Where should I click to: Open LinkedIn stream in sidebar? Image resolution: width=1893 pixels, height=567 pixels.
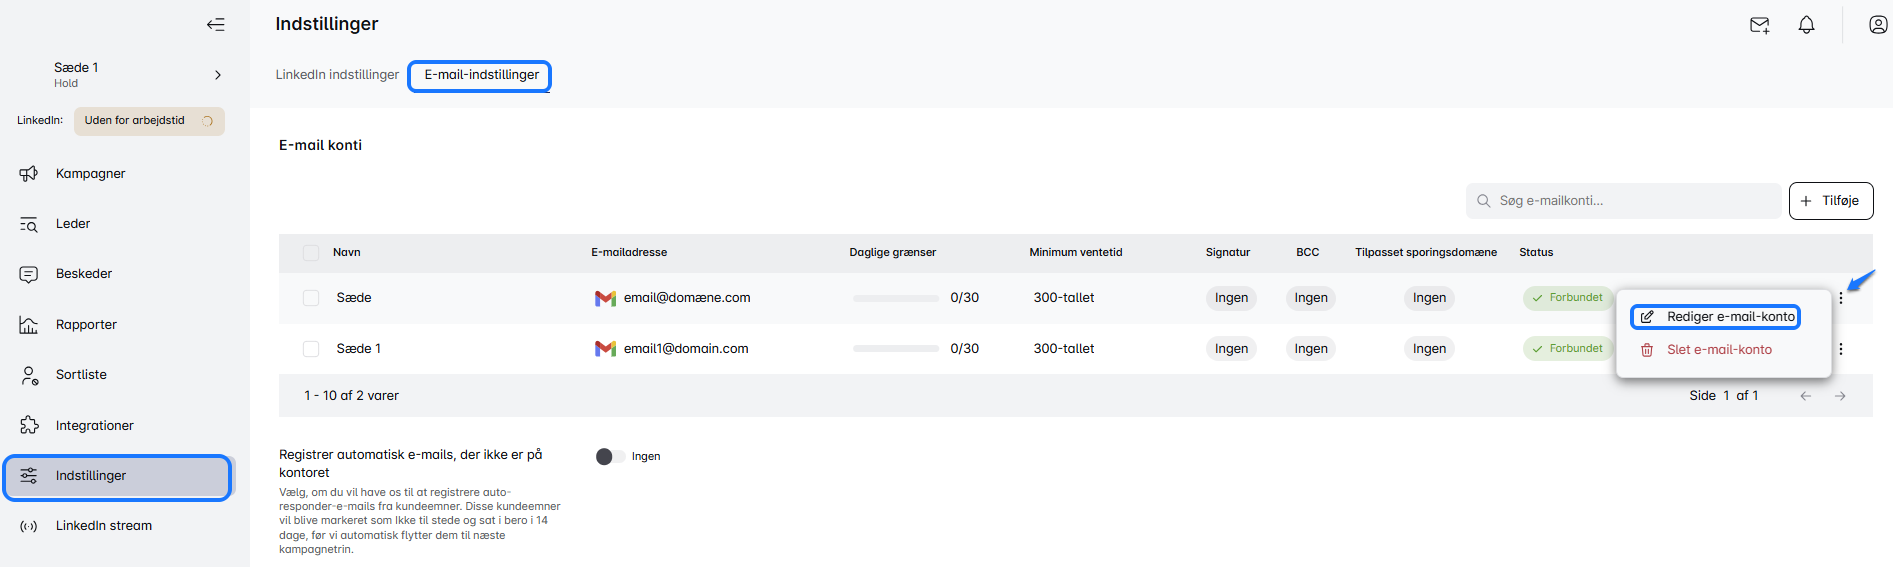click(x=103, y=526)
